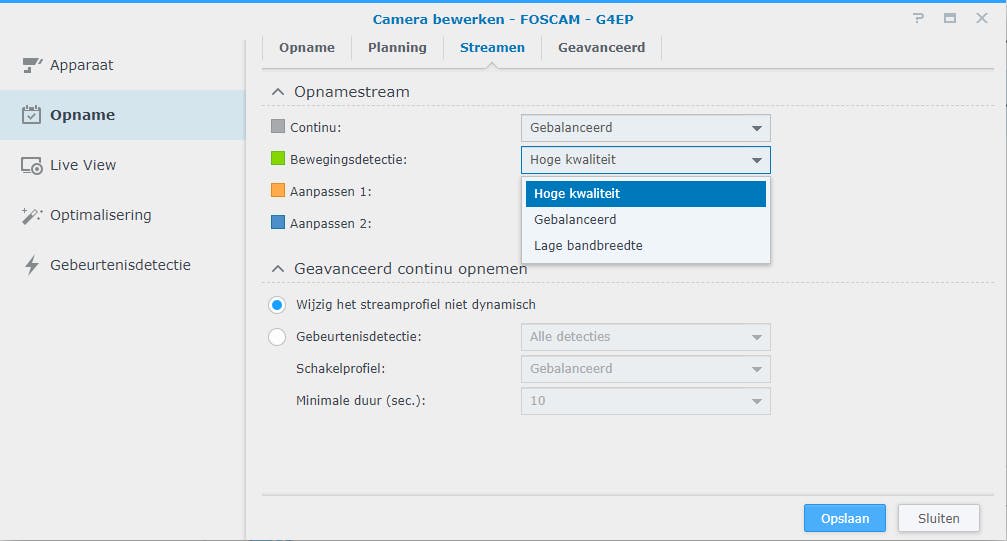Click the Opname calendar icon in sidebar
This screenshot has height=541, width=1007.
pyautogui.click(x=31, y=115)
